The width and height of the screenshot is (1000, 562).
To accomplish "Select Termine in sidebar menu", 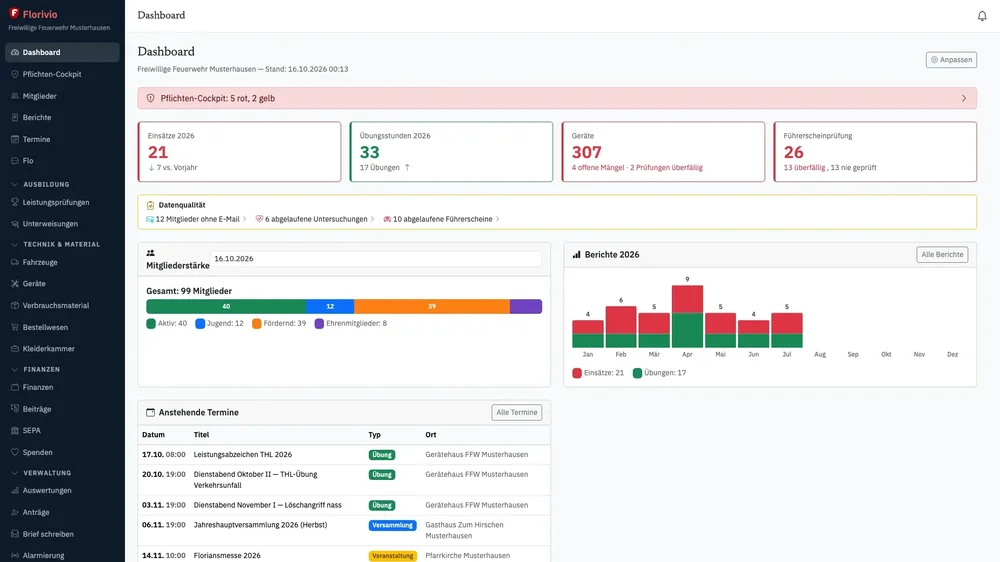I will point(62,139).
